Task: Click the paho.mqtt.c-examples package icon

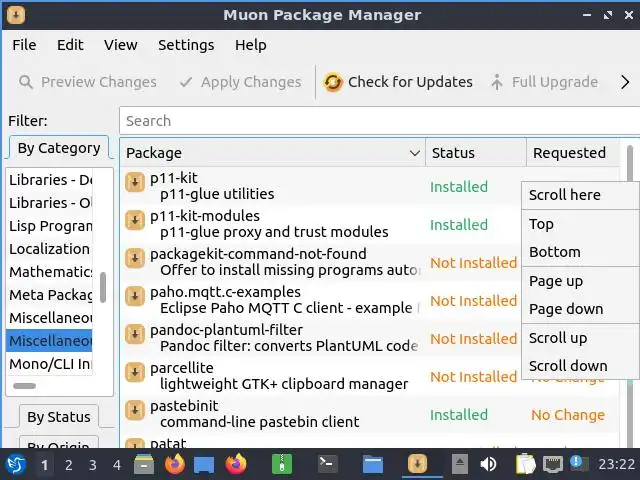Action: tap(135, 296)
